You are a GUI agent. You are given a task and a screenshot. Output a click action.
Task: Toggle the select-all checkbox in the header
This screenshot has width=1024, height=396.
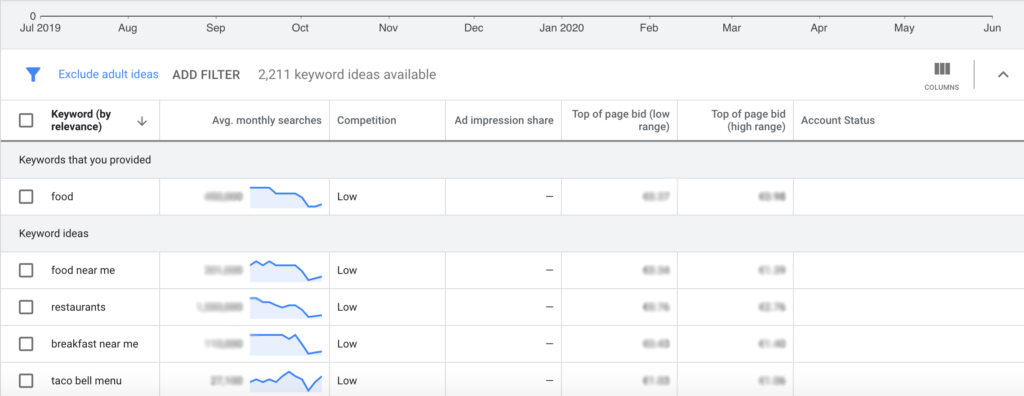point(26,120)
